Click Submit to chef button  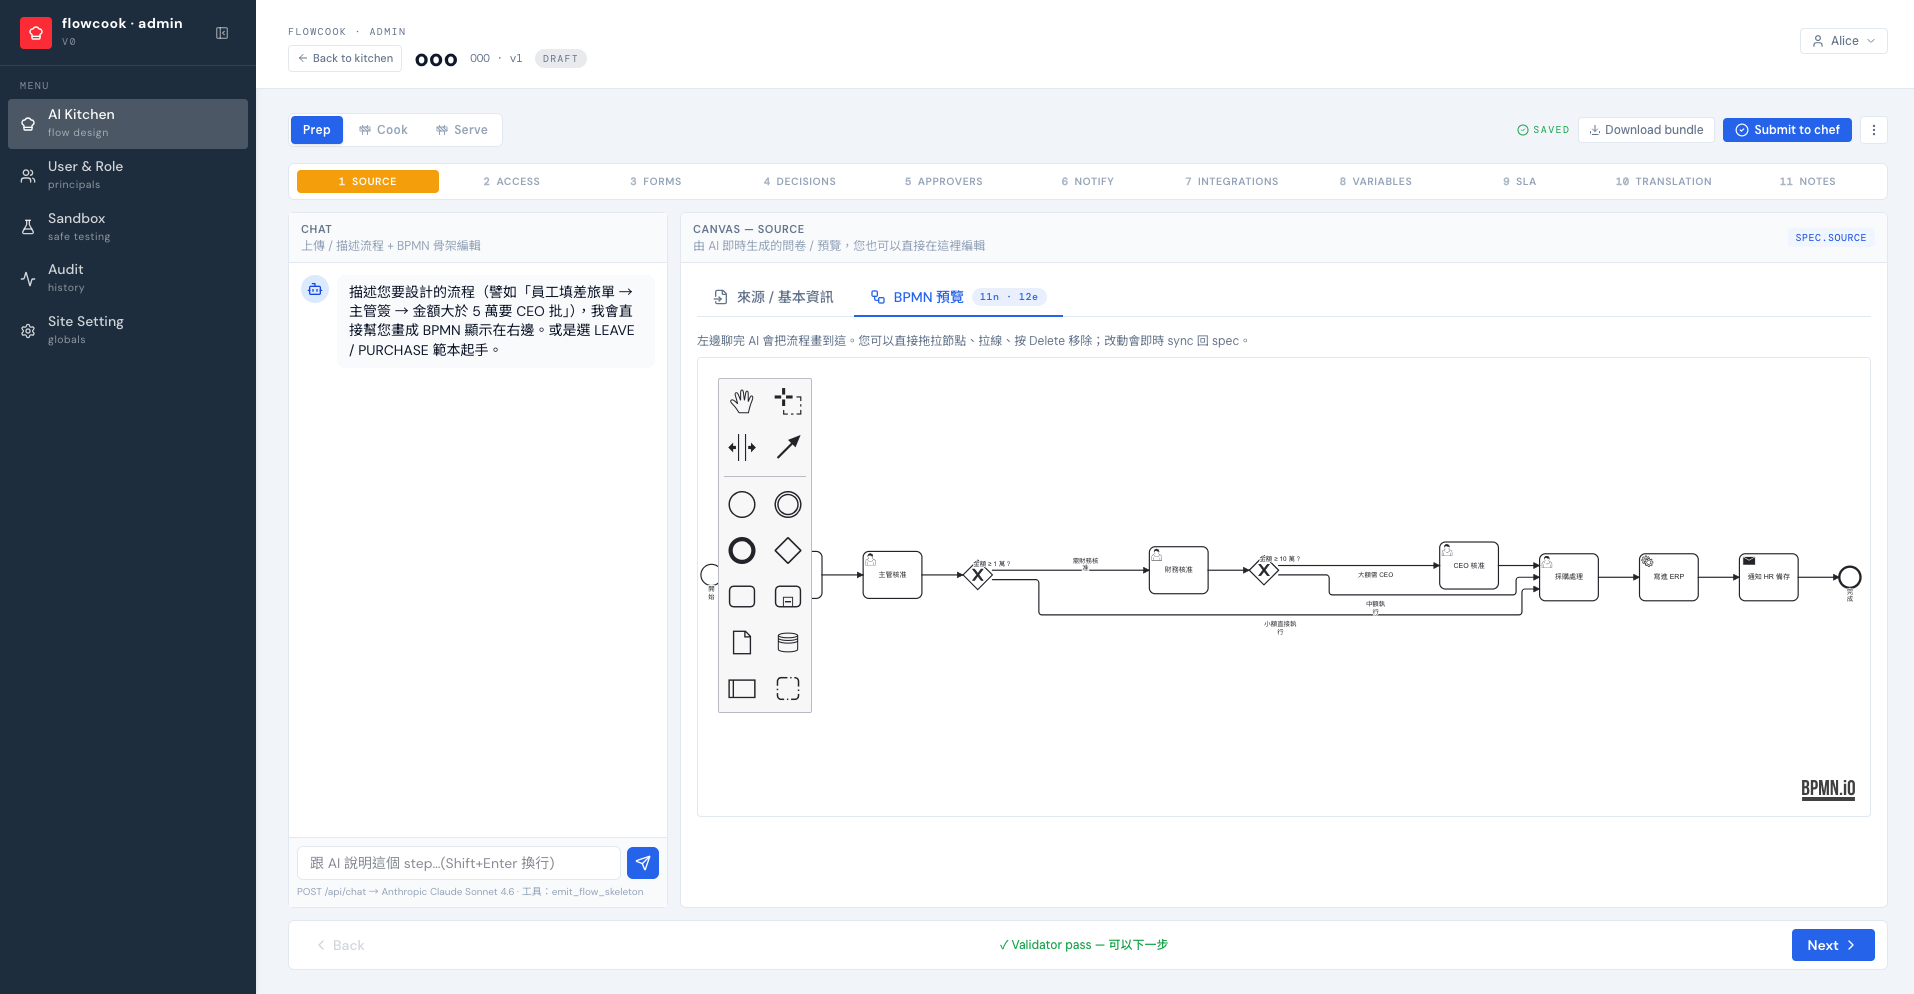point(1787,130)
